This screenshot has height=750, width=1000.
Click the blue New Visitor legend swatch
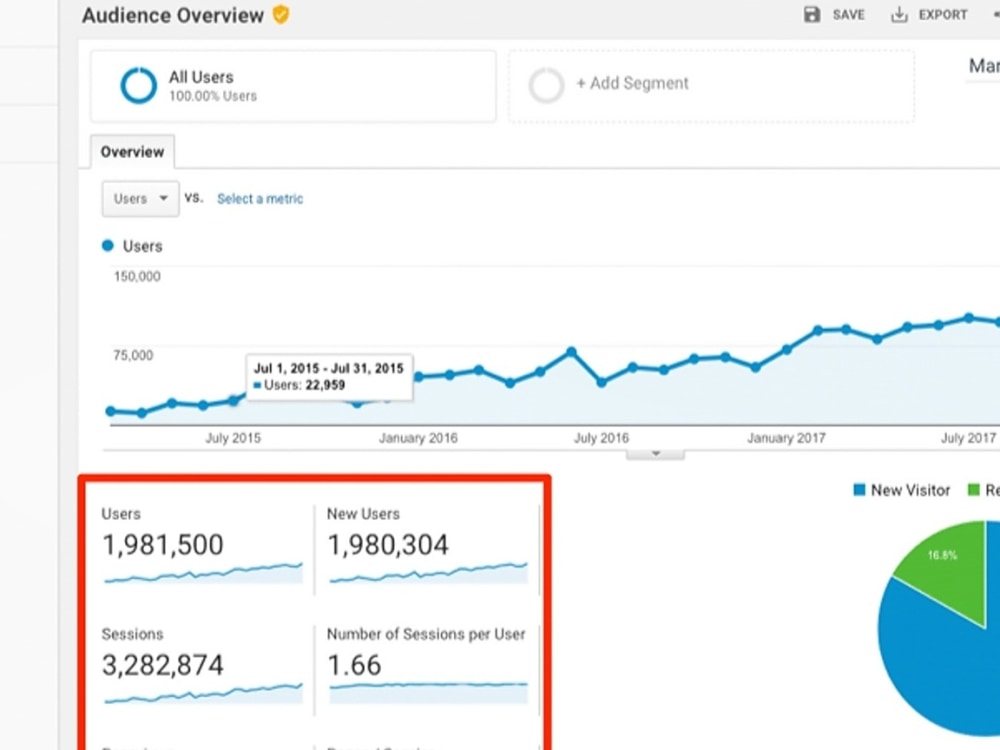(859, 490)
